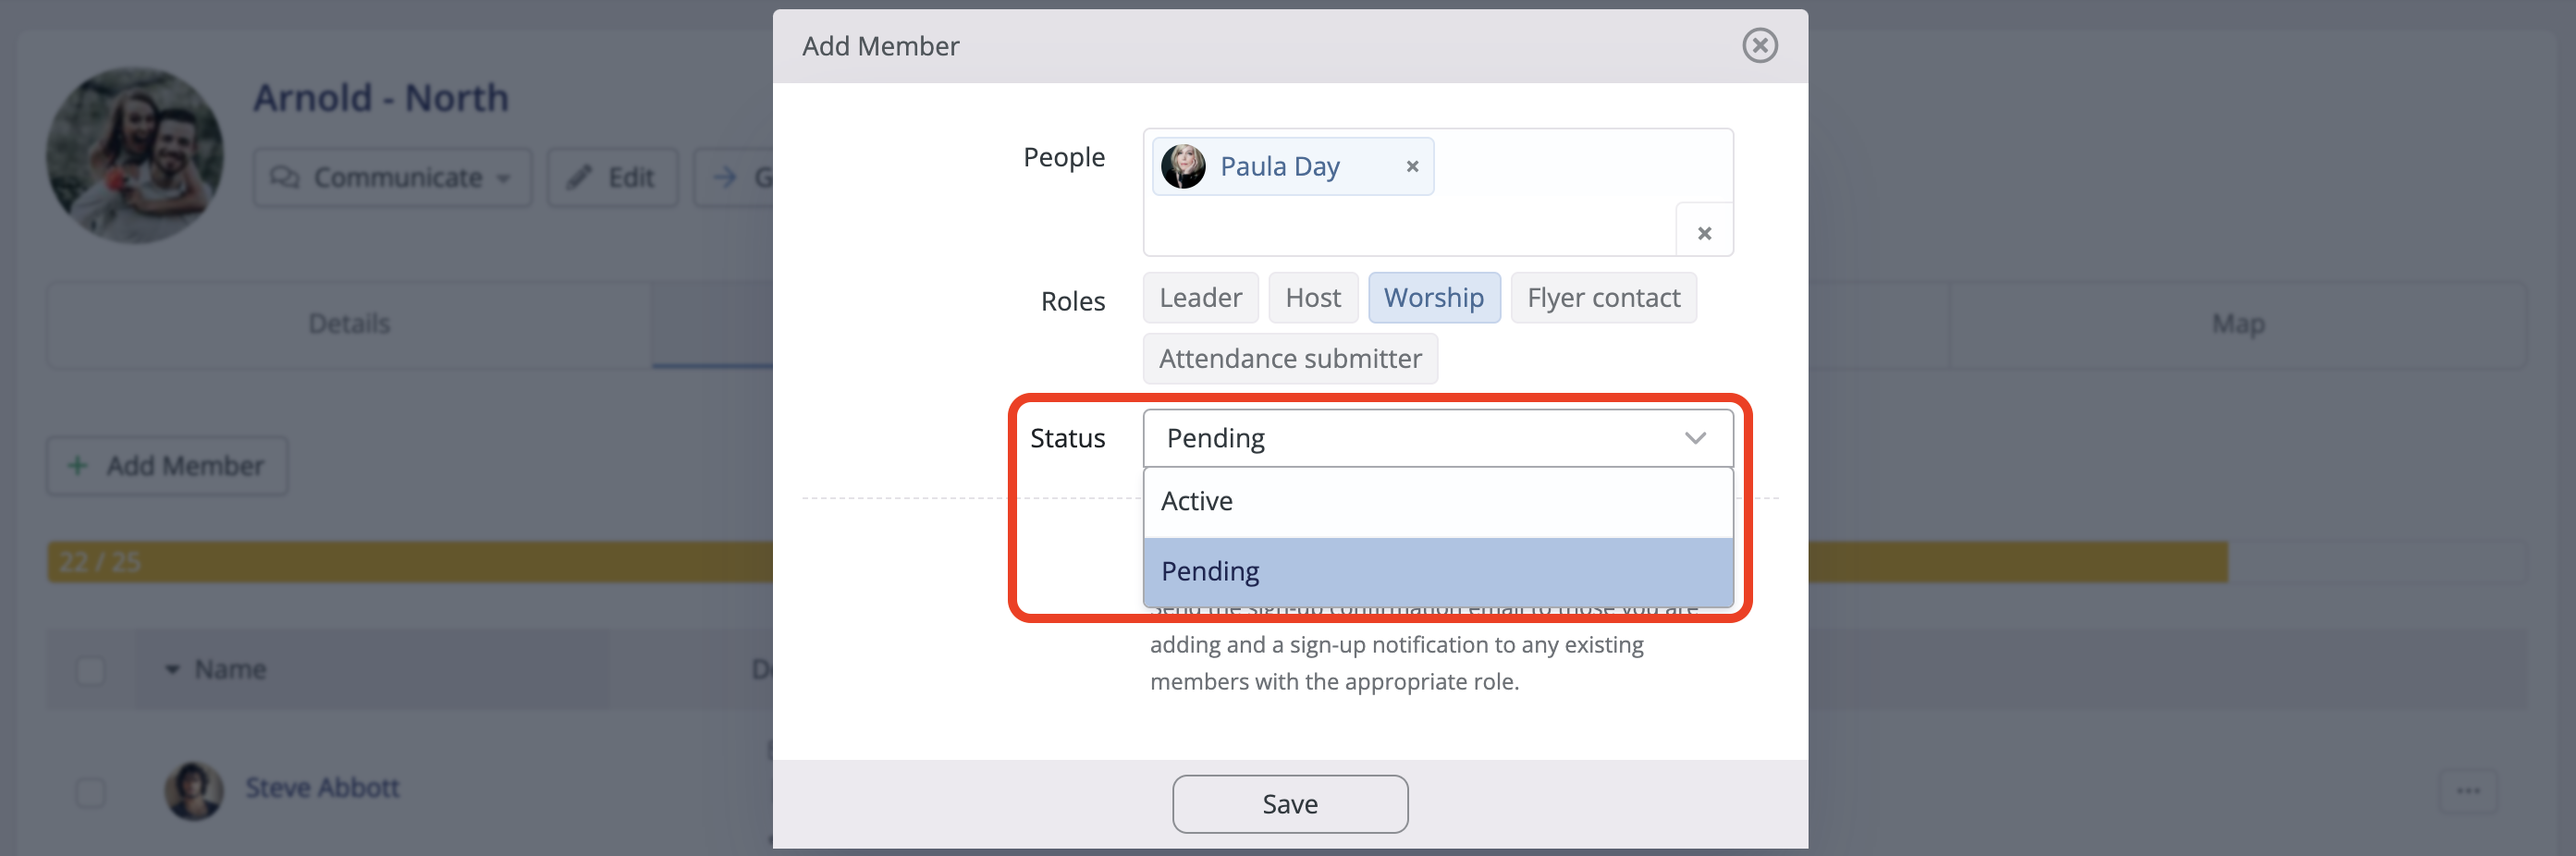
Task: Save the new group member
Action: coord(1289,803)
